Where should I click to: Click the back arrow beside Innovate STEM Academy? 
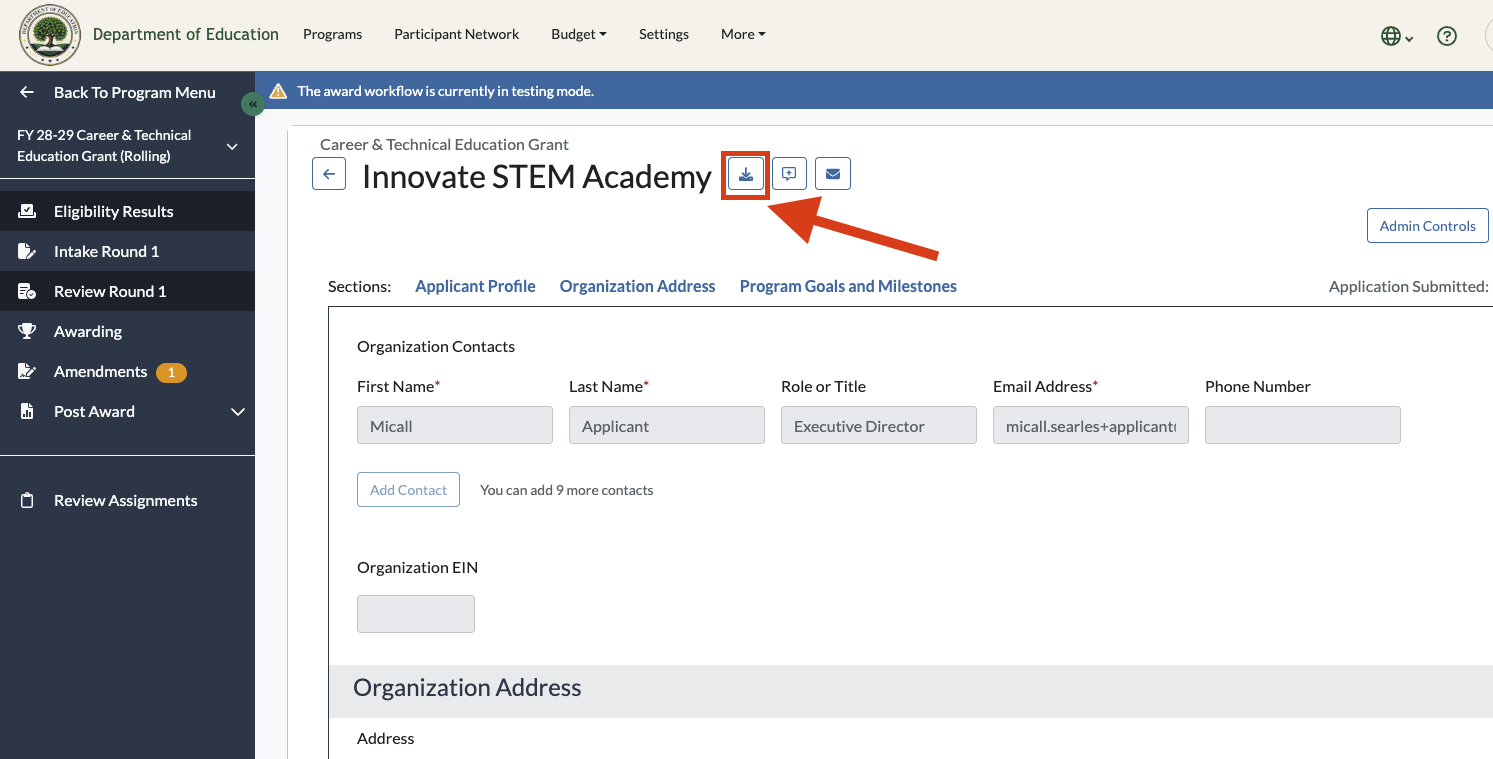point(329,174)
